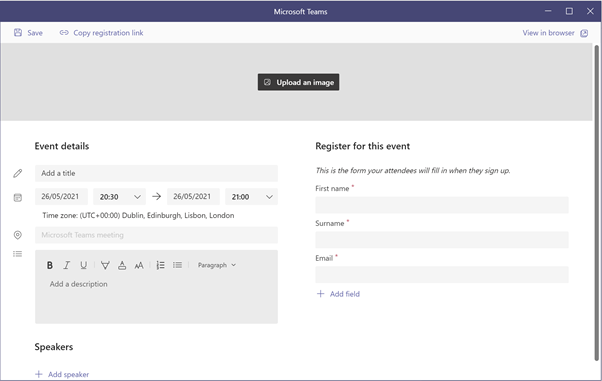Viewport: 602px width, 381px height.
Task: Open the text highlight colour tool
Action: pyautogui.click(x=105, y=265)
